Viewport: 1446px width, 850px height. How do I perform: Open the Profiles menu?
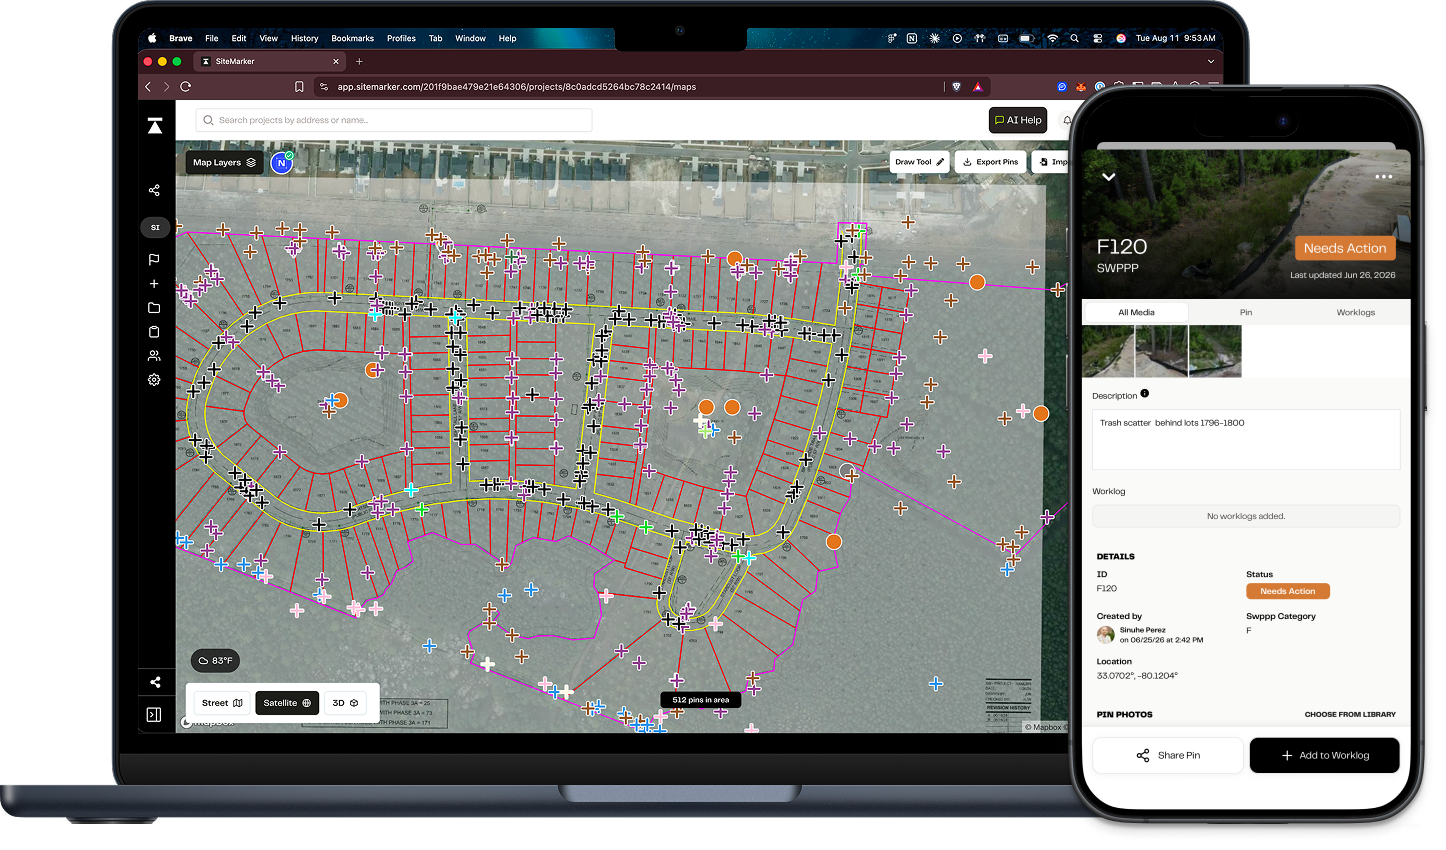tap(401, 38)
